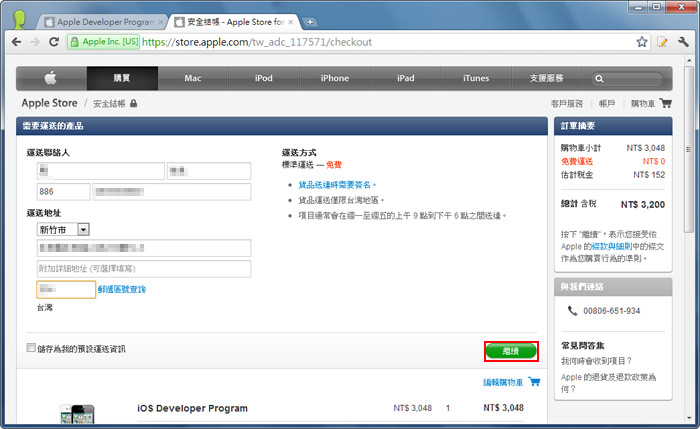Open 貨品送達時需要簽名 link
Viewport: 700px width, 429px height.
tap(335, 184)
